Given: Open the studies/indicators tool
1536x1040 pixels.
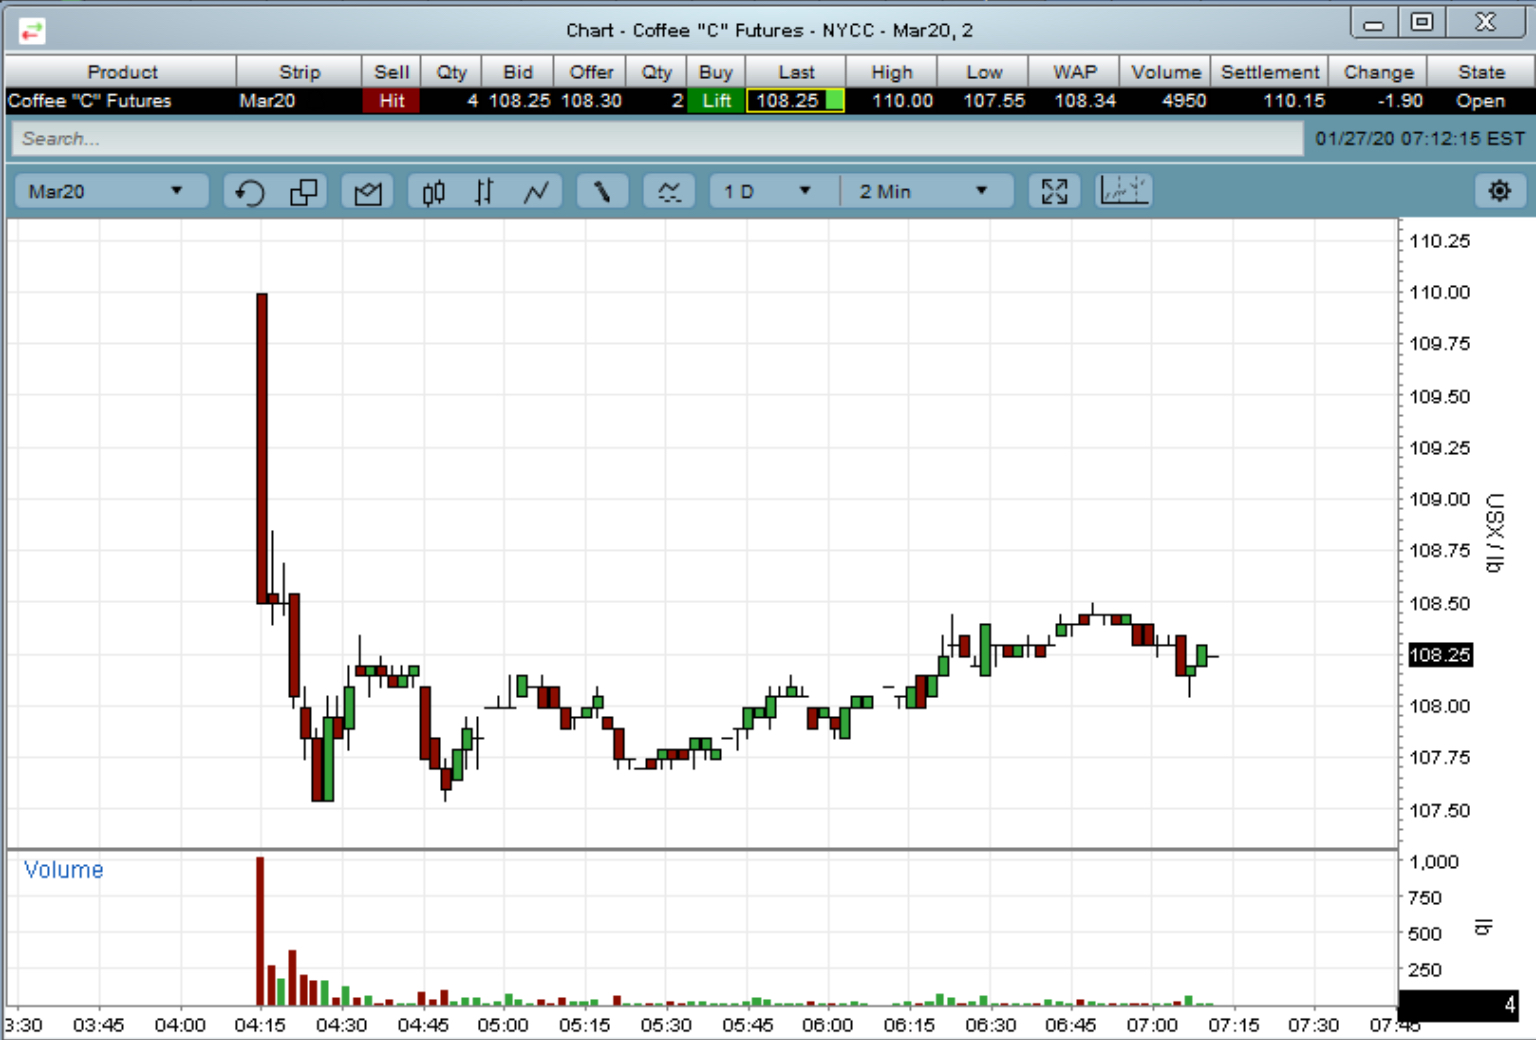Looking at the screenshot, I should [x=669, y=192].
